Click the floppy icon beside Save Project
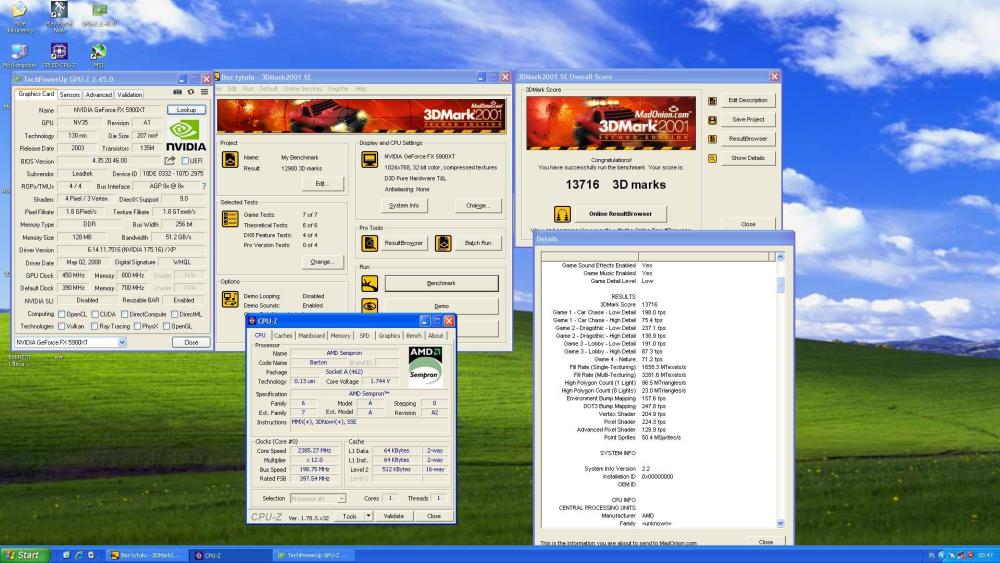Viewport: 1000px width, 563px height. tap(712, 120)
